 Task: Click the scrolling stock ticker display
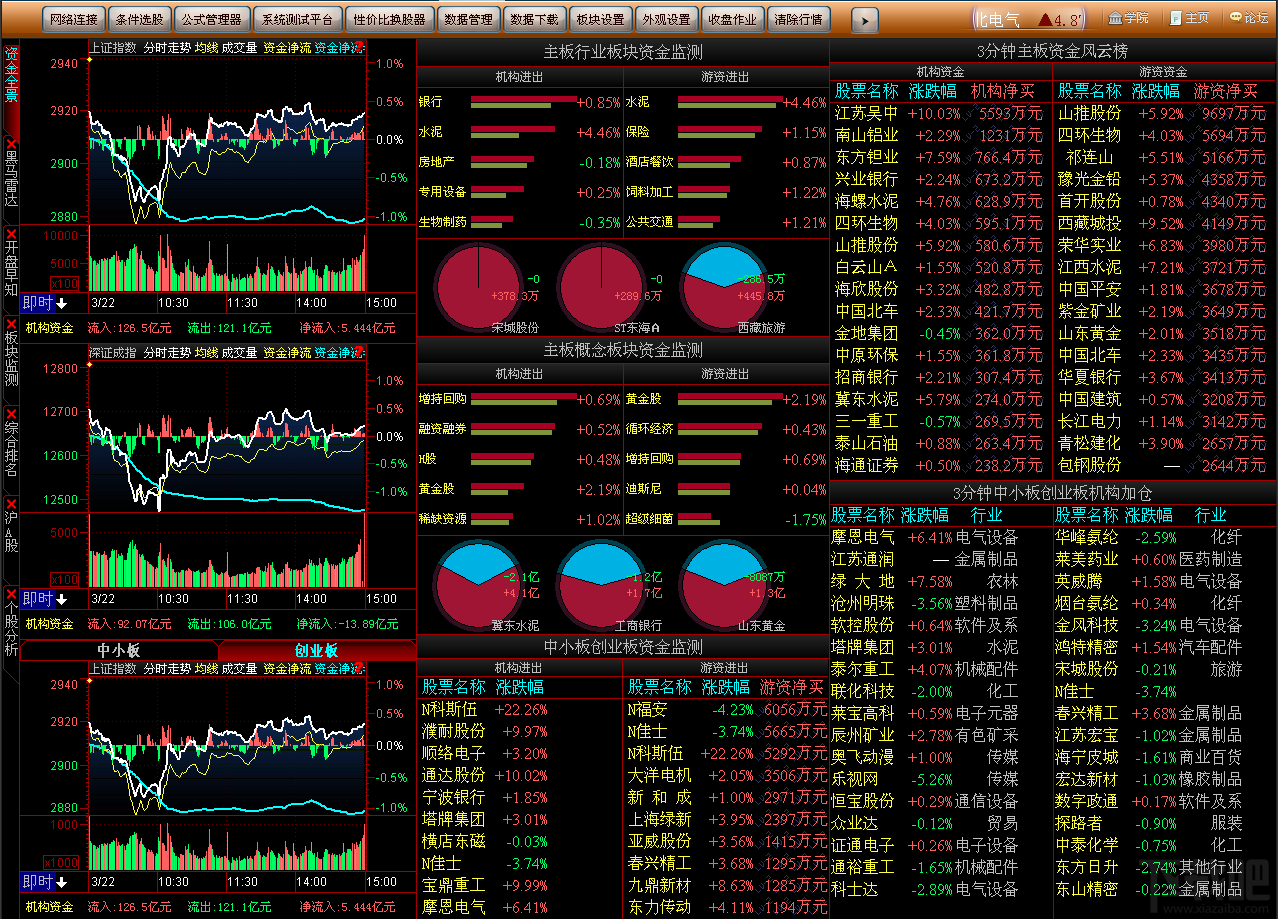(x=1030, y=19)
